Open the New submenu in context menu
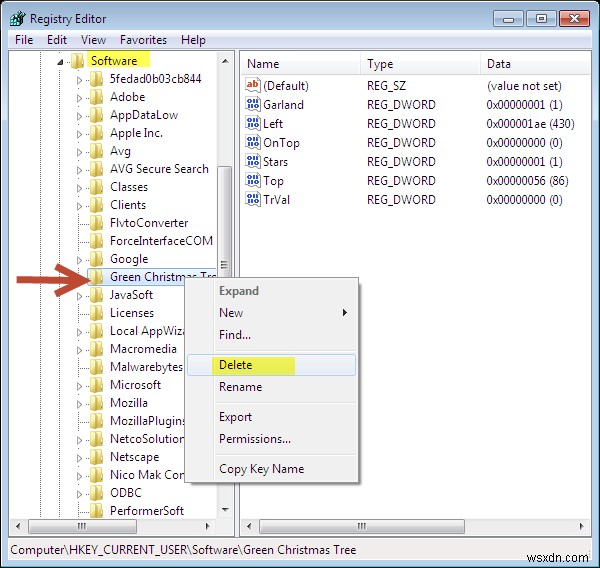Image resolution: width=600 pixels, height=568 pixels. [272, 313]
